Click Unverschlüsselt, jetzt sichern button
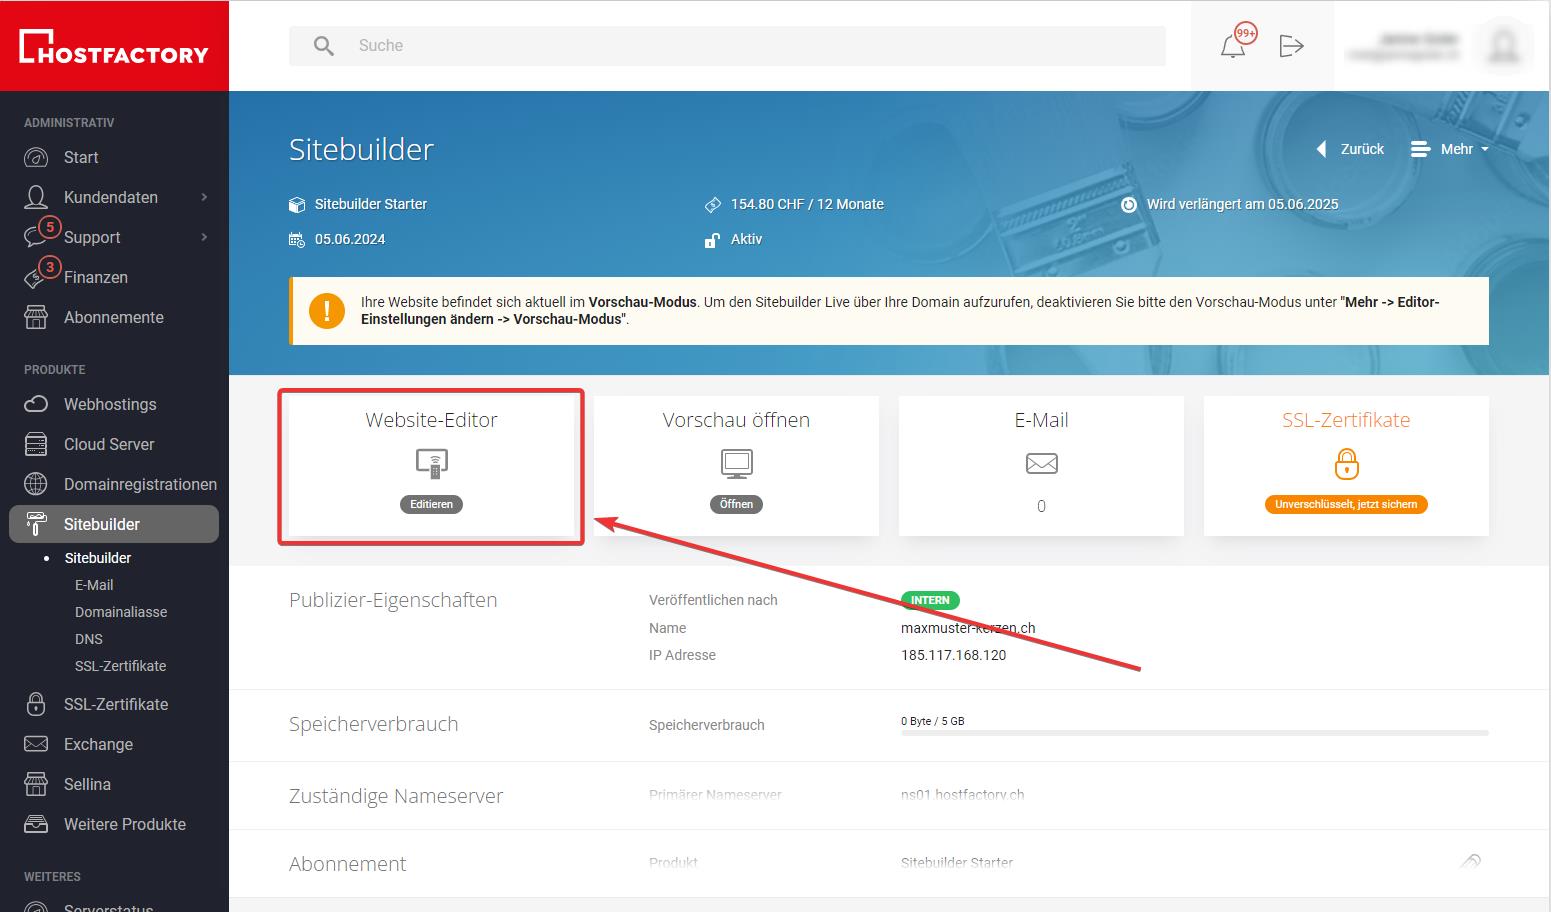1551x912 pixels. pos(1346,505)
